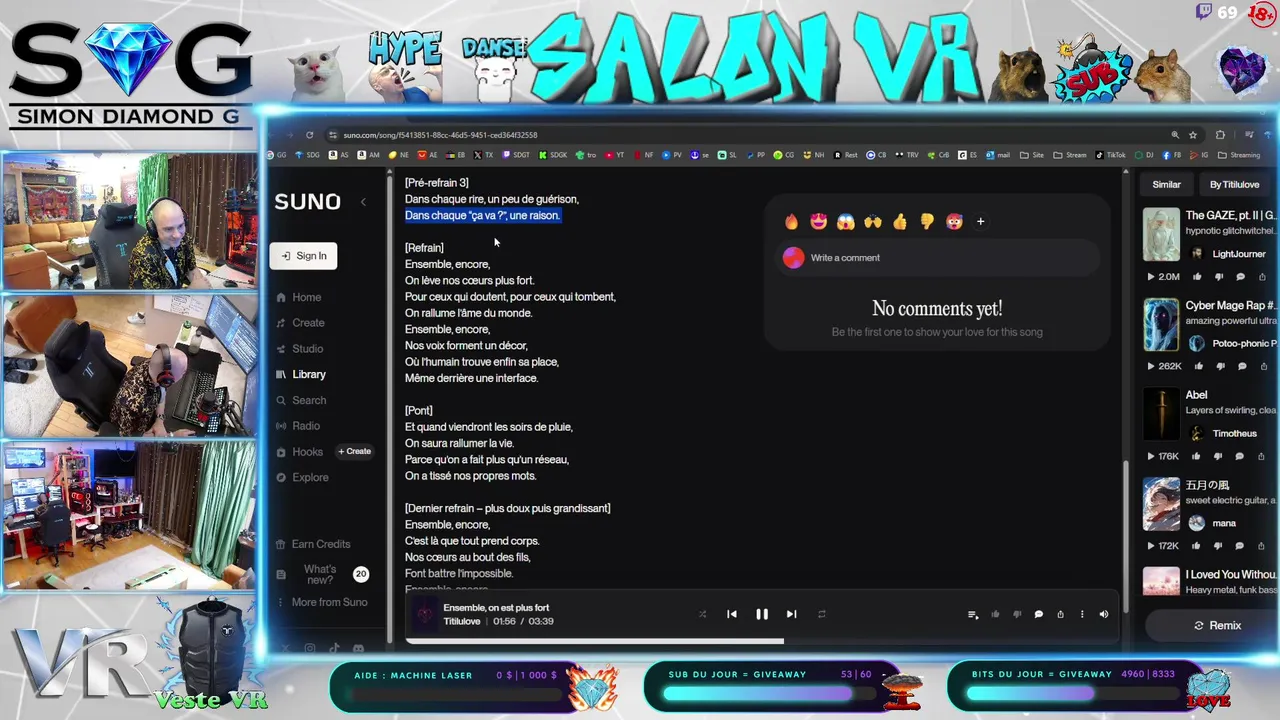Like the Abel song
The height and width of the screenshot is (720, 1280).
point(1198,456)
